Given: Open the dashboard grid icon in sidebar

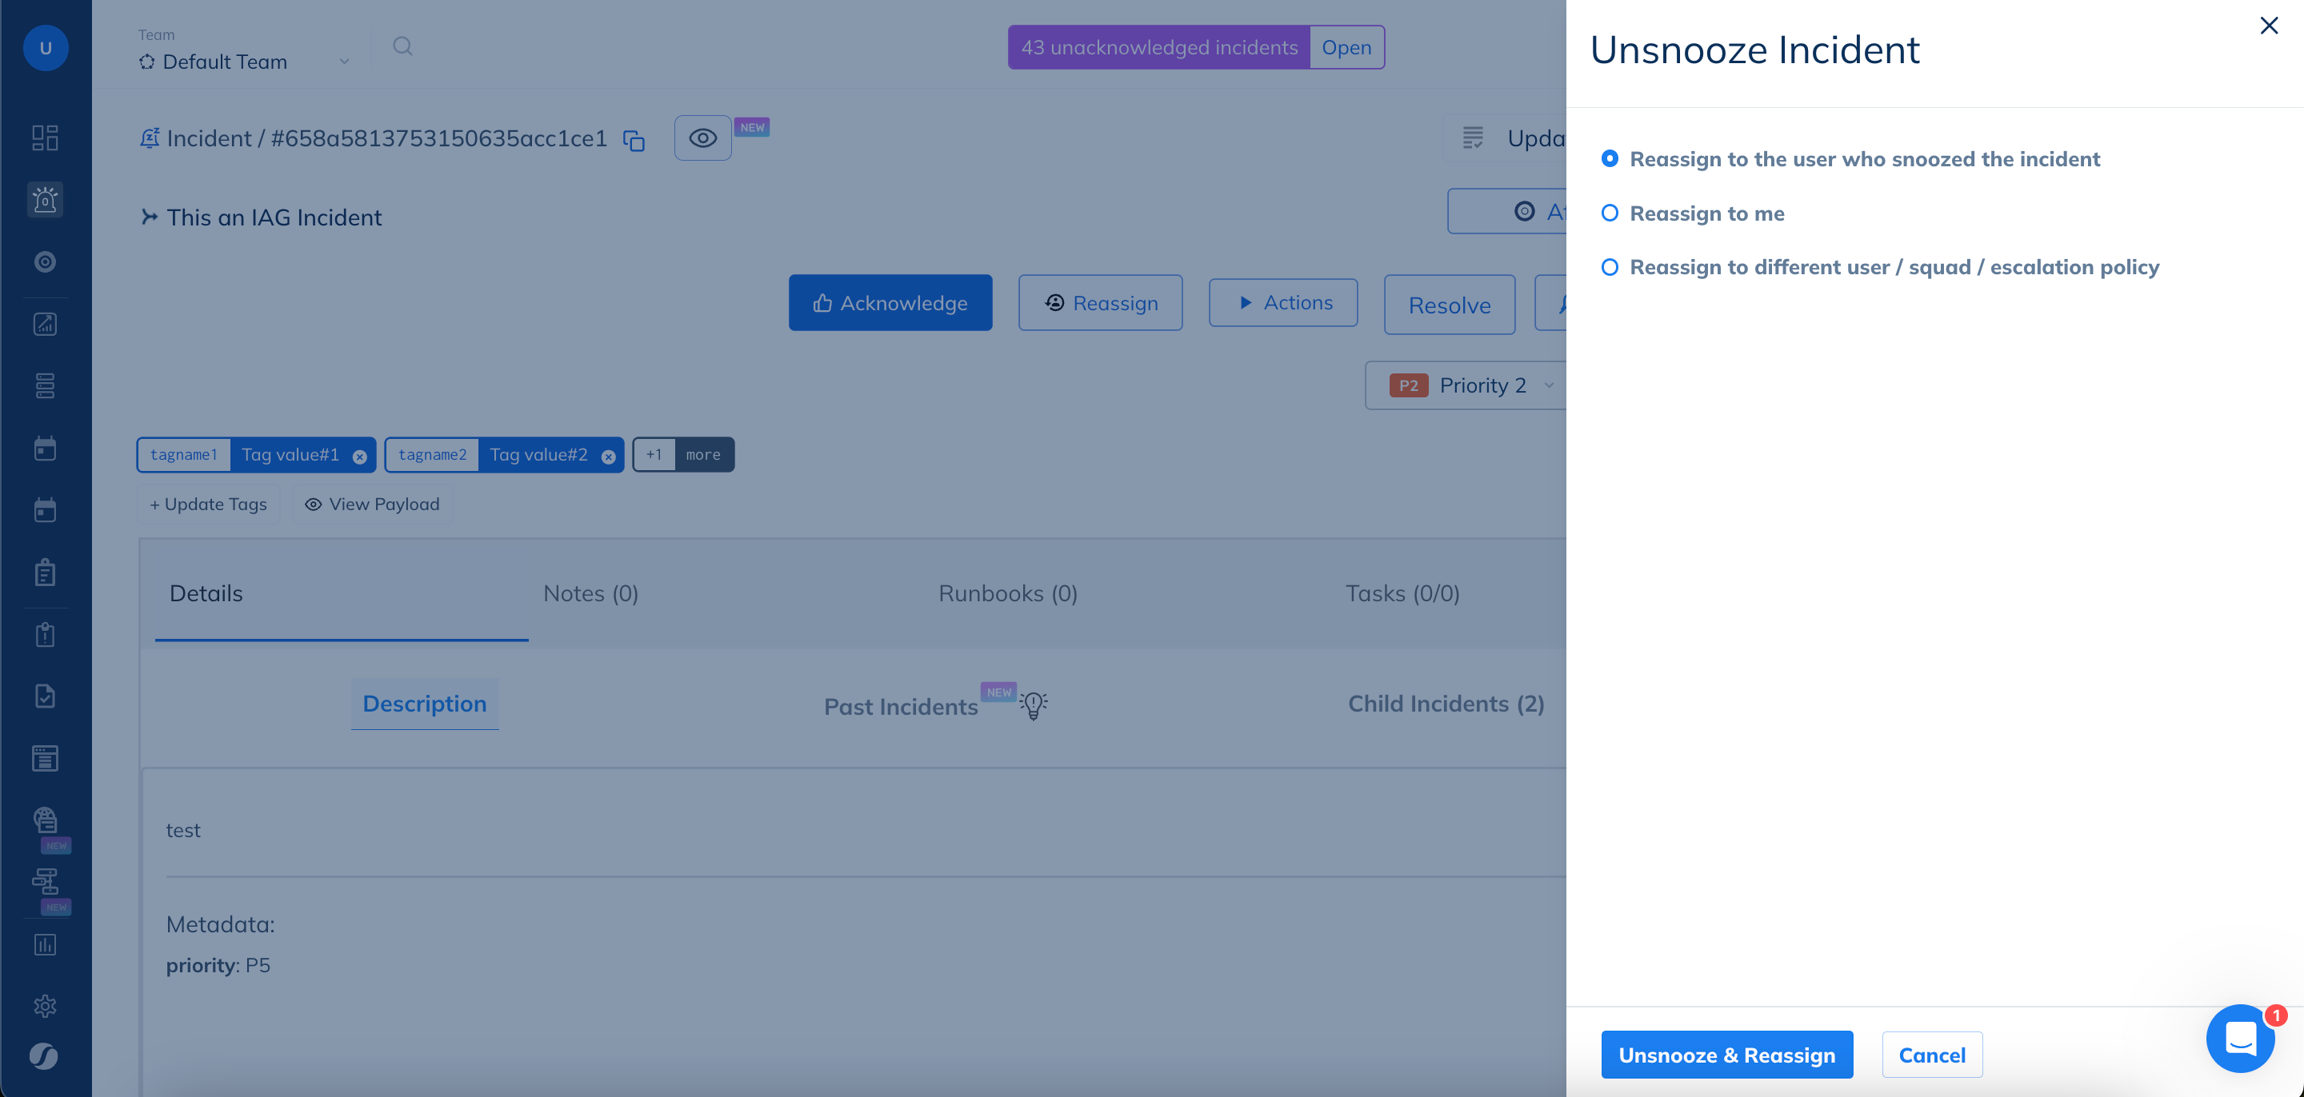Looking at the screenshot, I should [45, 137].
